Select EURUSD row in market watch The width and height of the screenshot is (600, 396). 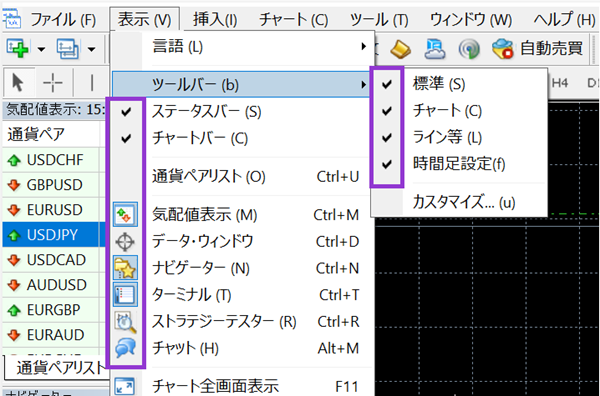tap(54, 210)
